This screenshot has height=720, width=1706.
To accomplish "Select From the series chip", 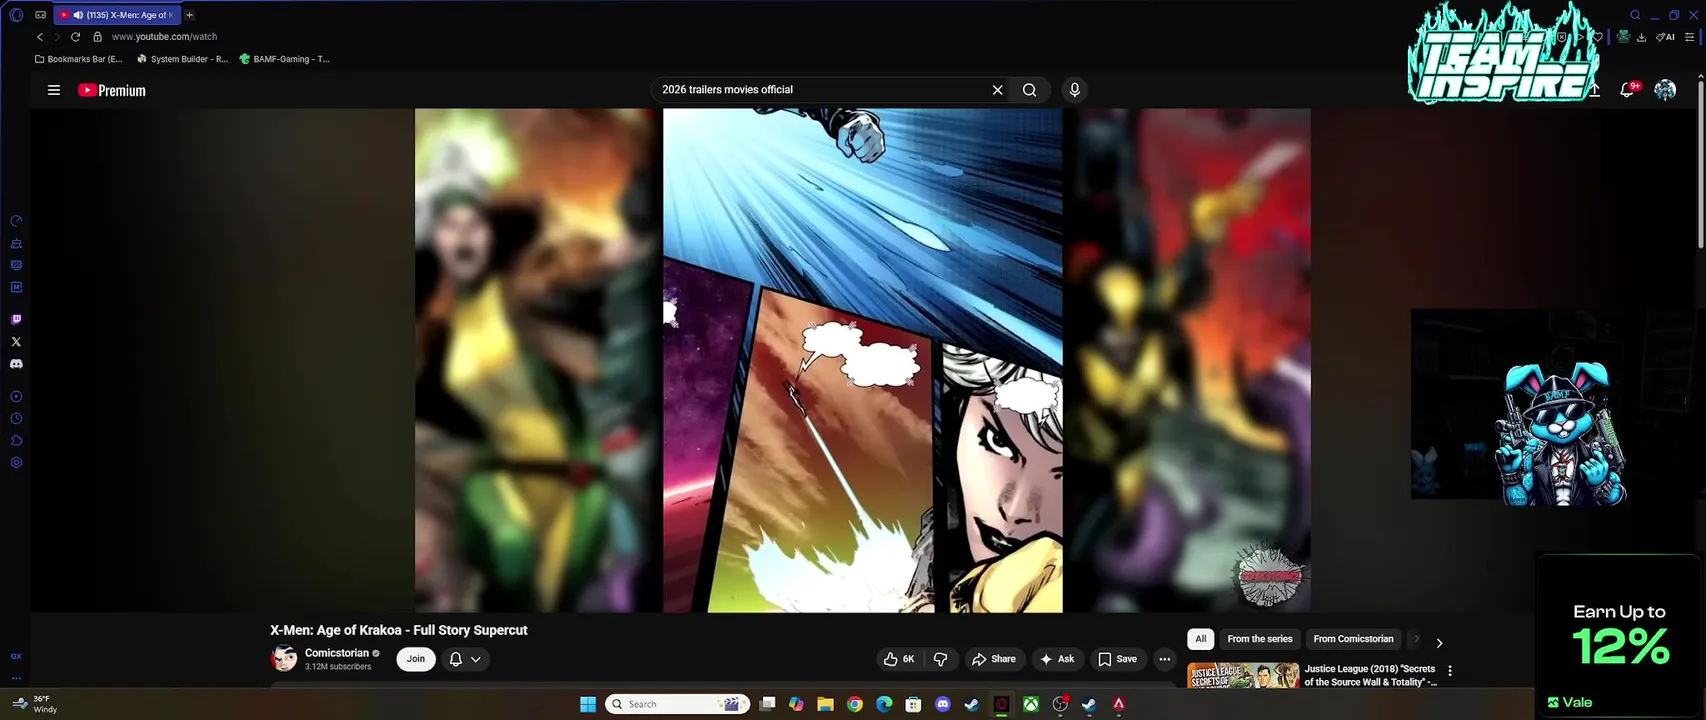I will (1260, 639).
